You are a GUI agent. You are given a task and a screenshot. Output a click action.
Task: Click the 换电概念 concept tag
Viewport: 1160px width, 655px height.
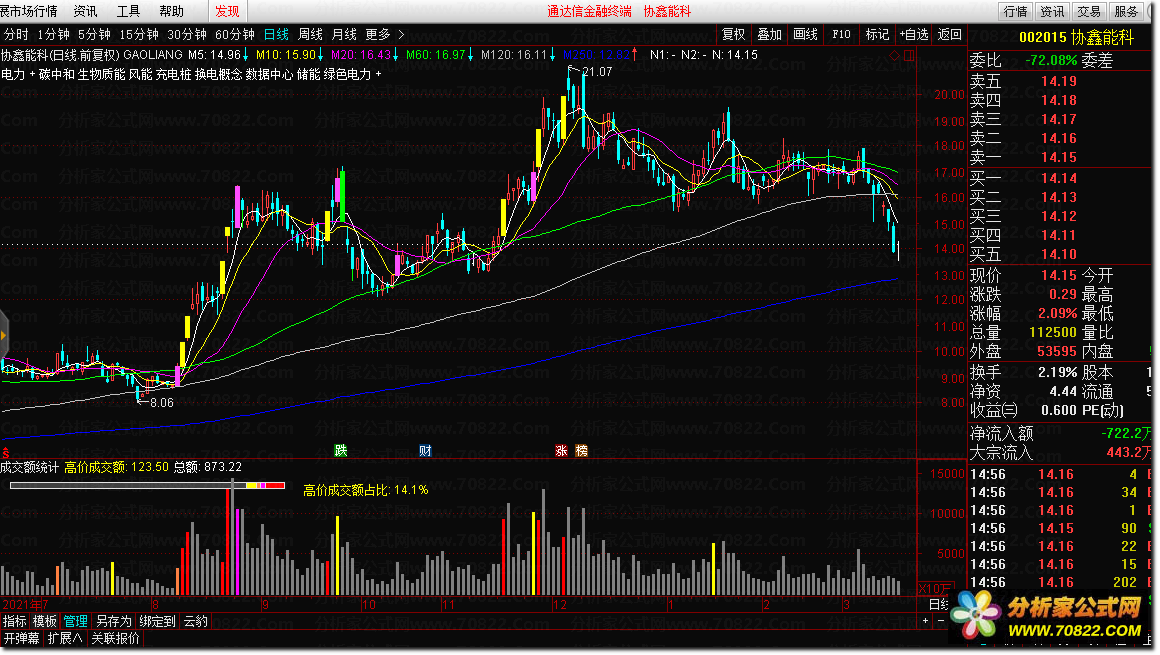pos(219,74)
